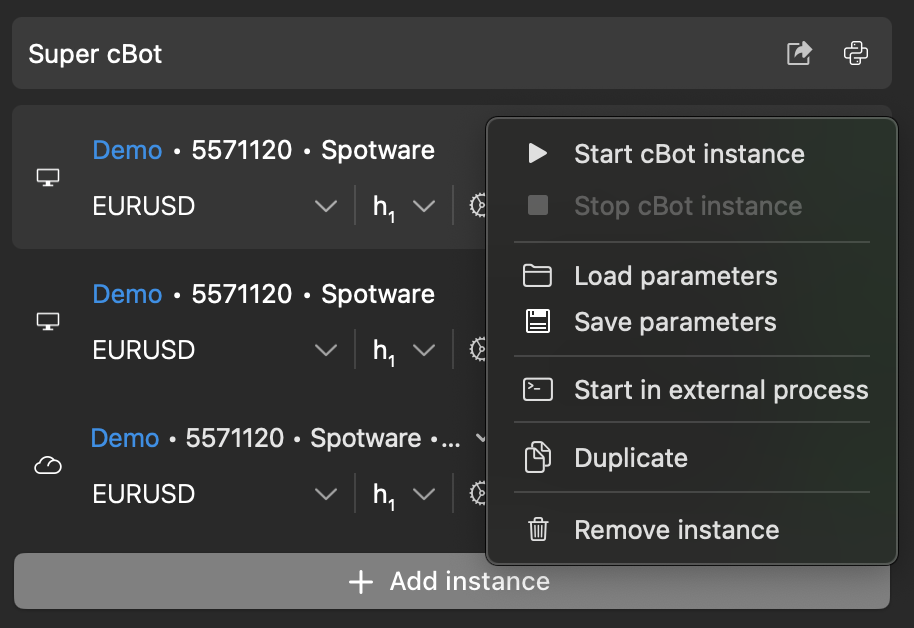Expand the account chevron on third instance

(481, 438)
